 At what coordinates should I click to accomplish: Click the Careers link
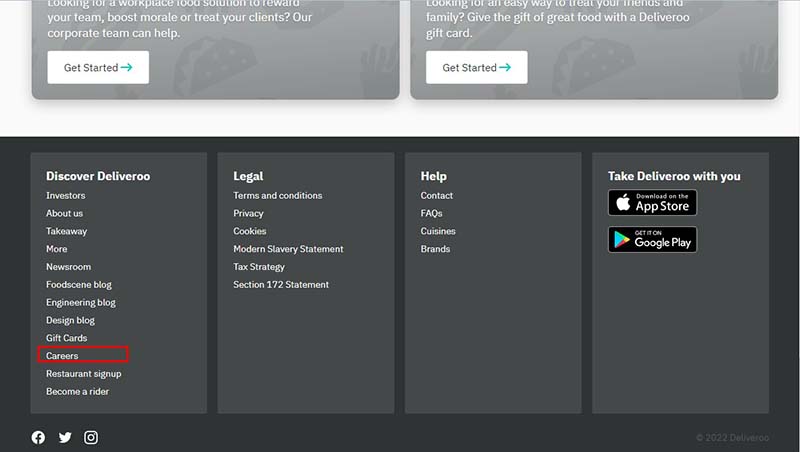click(x=62, y=356)
